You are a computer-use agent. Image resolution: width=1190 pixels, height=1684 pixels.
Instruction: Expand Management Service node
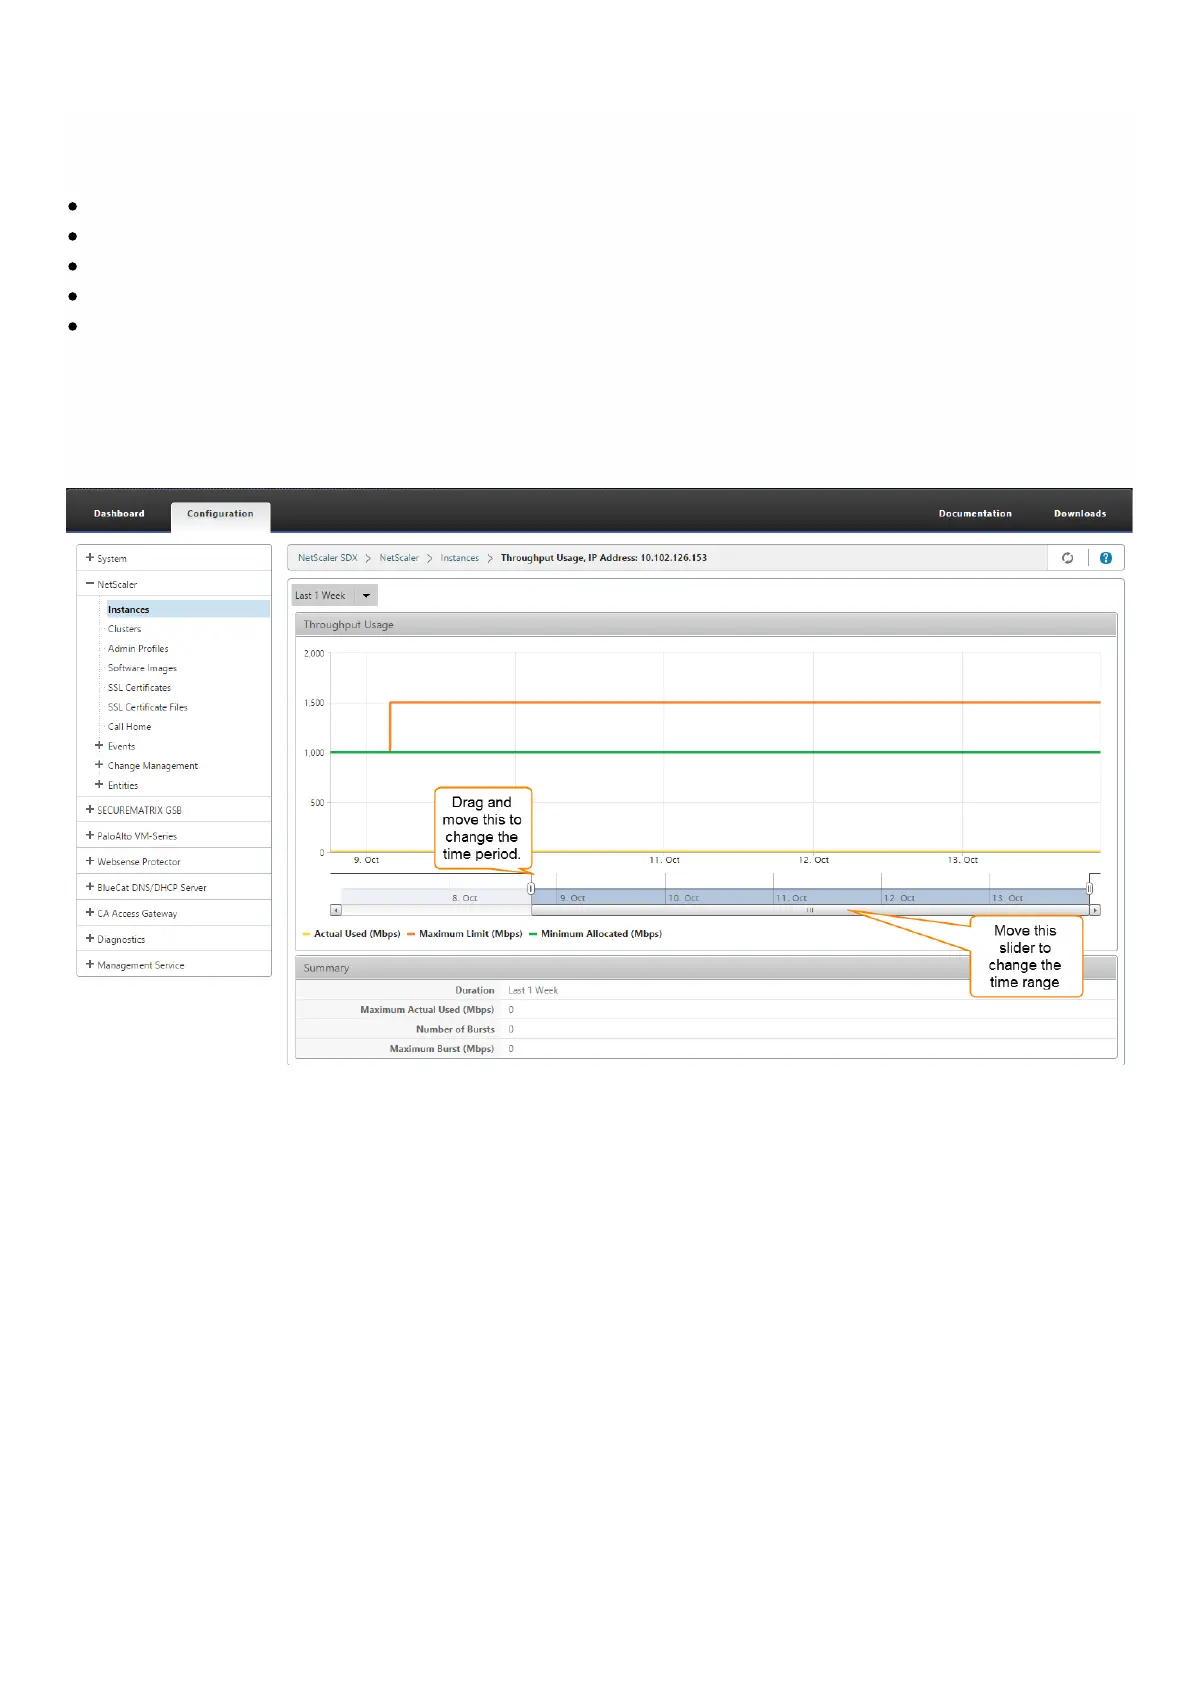[x=89, y=965]
